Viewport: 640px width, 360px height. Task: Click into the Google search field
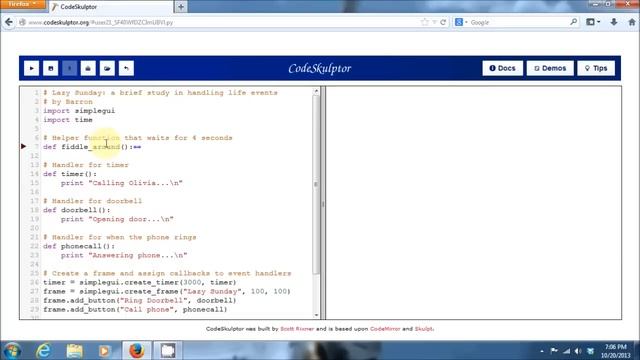click(518, 22)
